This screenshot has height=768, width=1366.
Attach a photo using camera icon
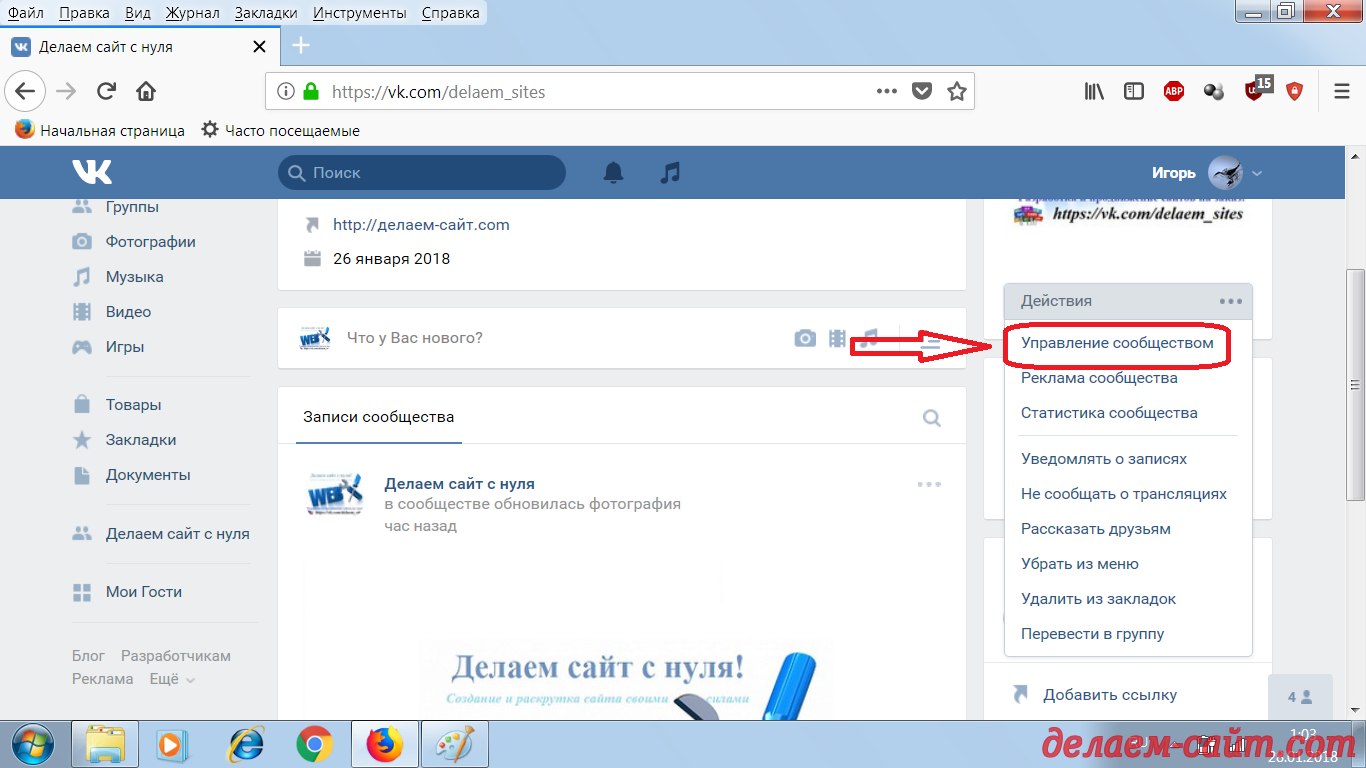click(805, 338)
